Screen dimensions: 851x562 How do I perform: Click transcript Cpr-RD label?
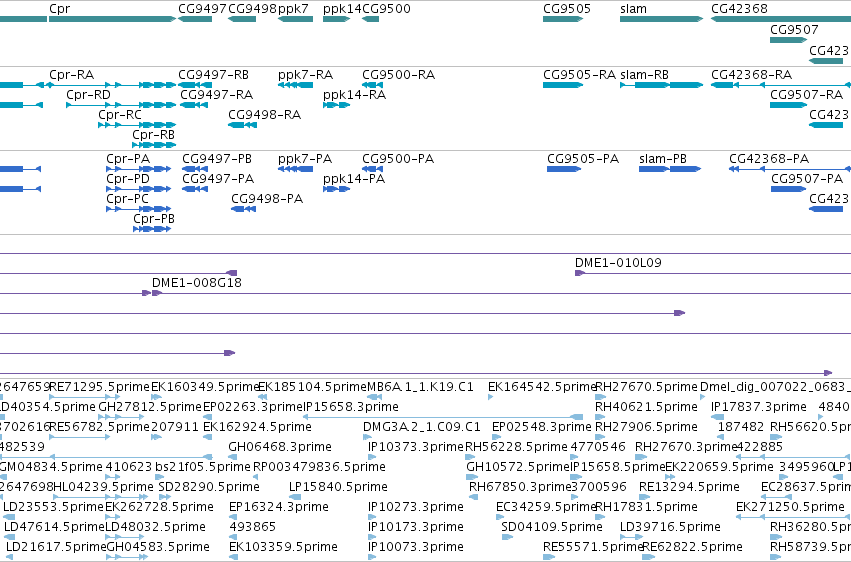(x=88, y=94)
